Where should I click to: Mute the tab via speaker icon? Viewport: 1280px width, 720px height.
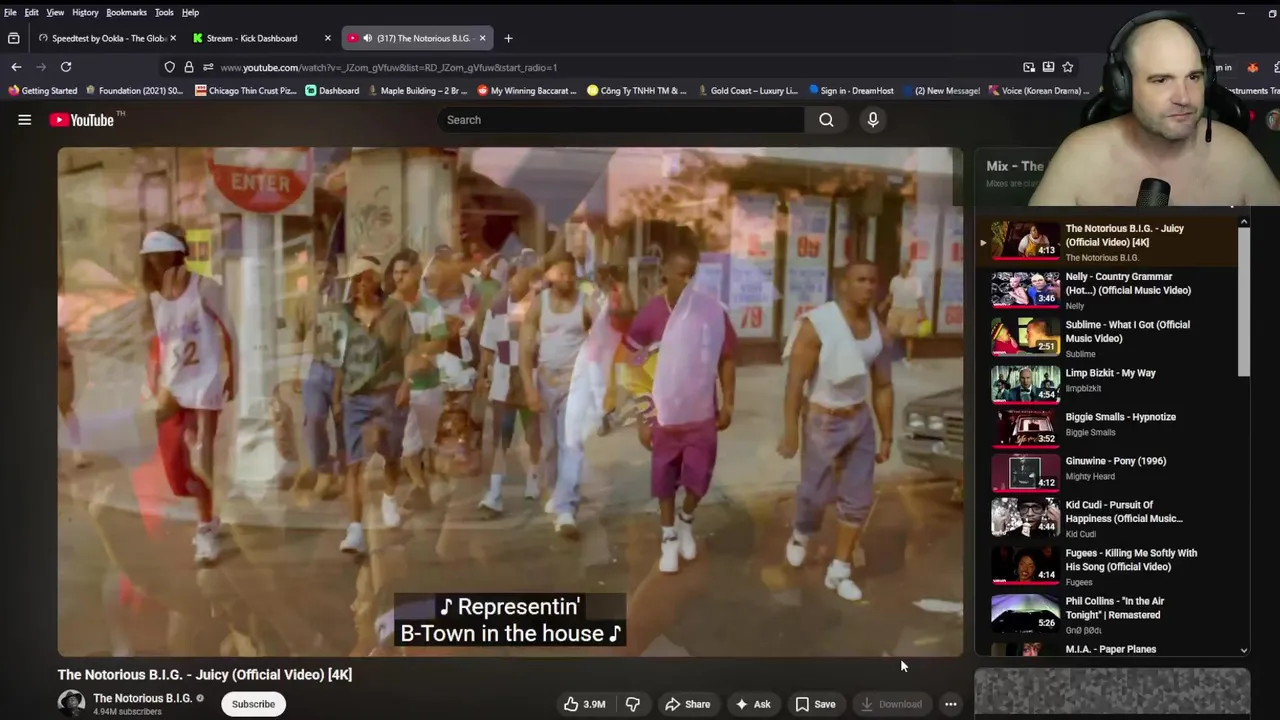367,38
